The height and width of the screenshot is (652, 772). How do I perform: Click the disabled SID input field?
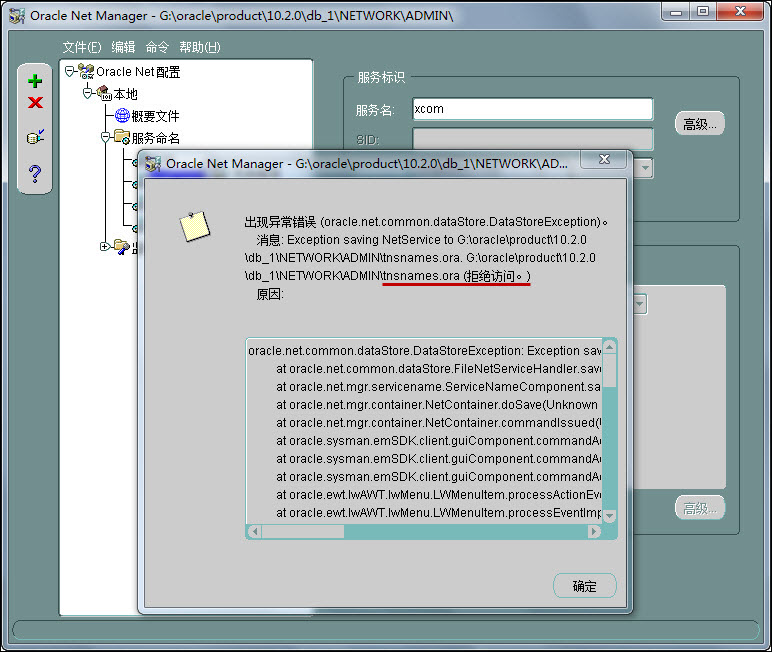pos(533,139)
